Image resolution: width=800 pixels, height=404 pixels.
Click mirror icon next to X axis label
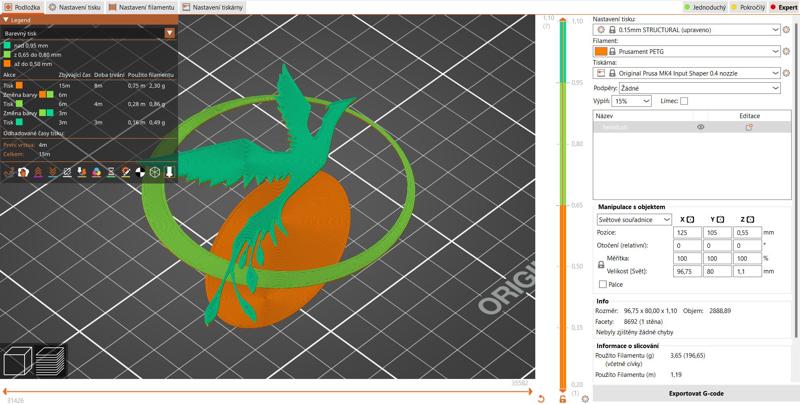click(x=690, y=219)
